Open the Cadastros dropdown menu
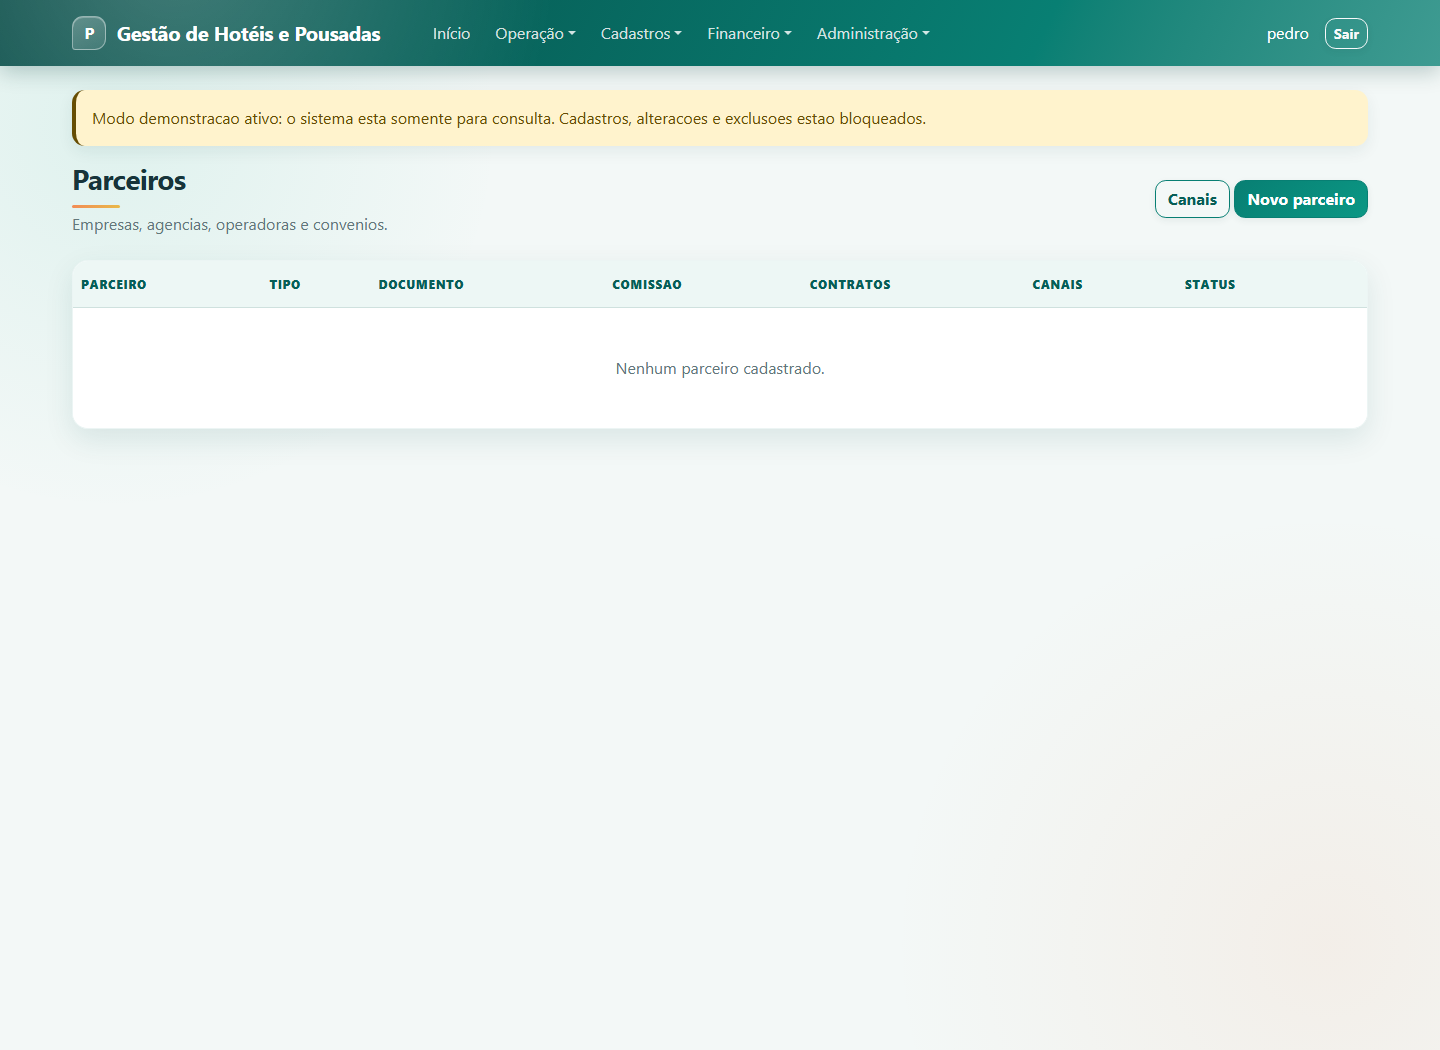 coord(641,33)
